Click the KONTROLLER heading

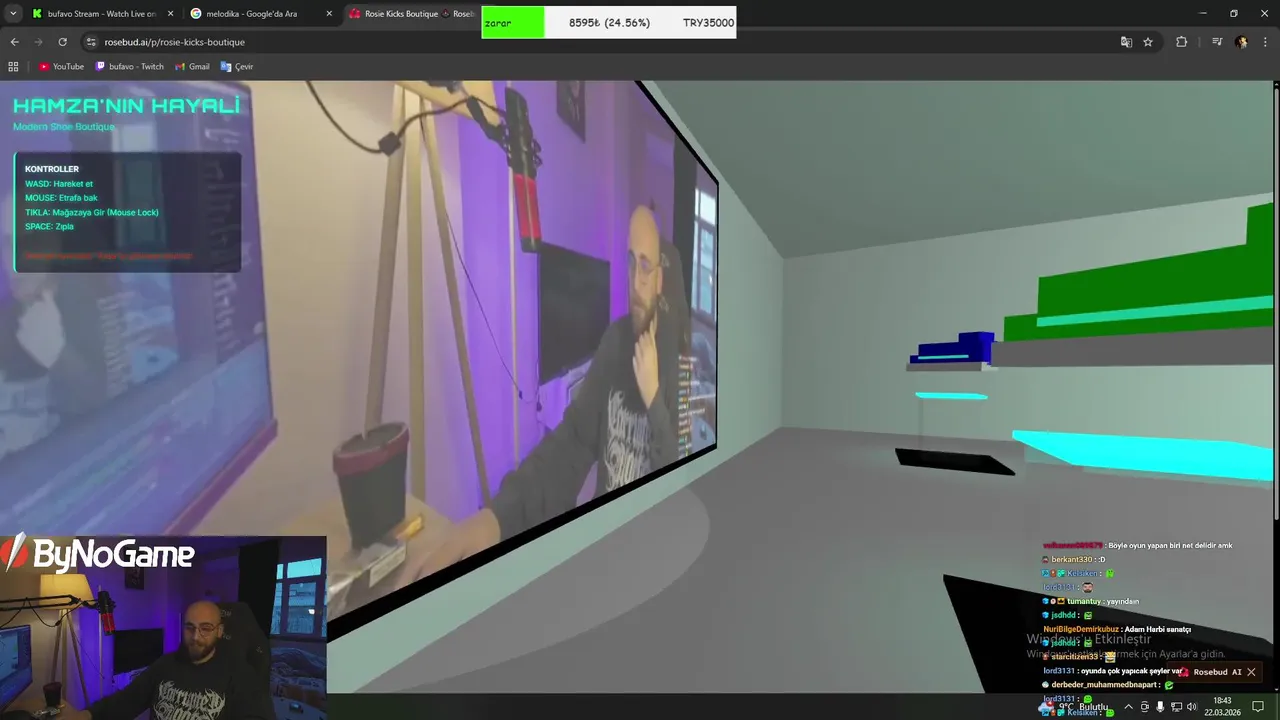pyautogui.click(x=52, y=169)
